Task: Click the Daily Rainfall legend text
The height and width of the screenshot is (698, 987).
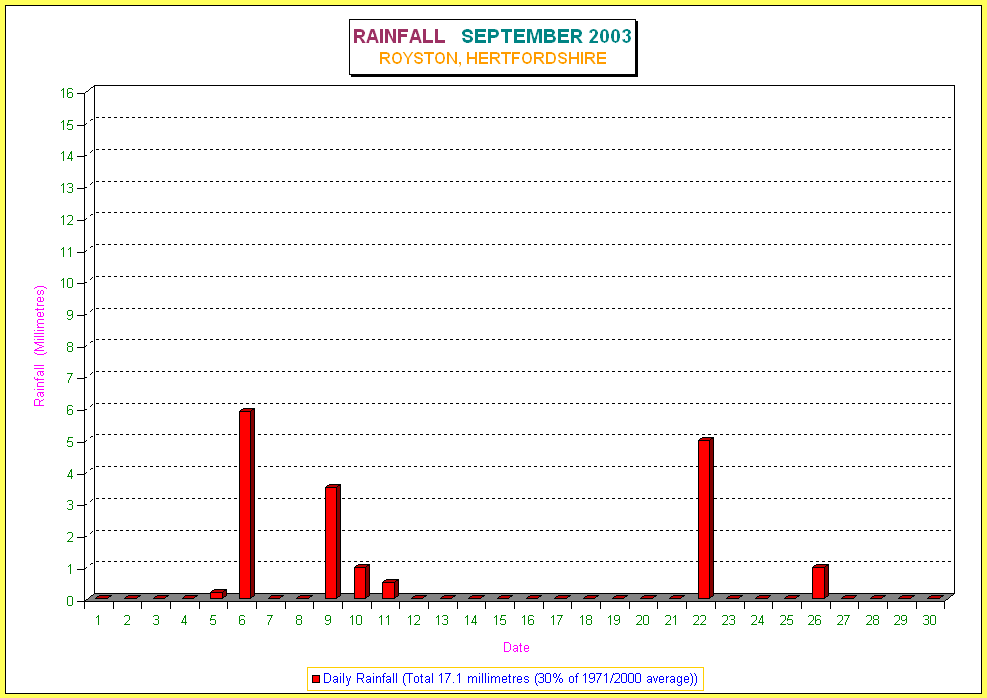Action: (510, 679)
